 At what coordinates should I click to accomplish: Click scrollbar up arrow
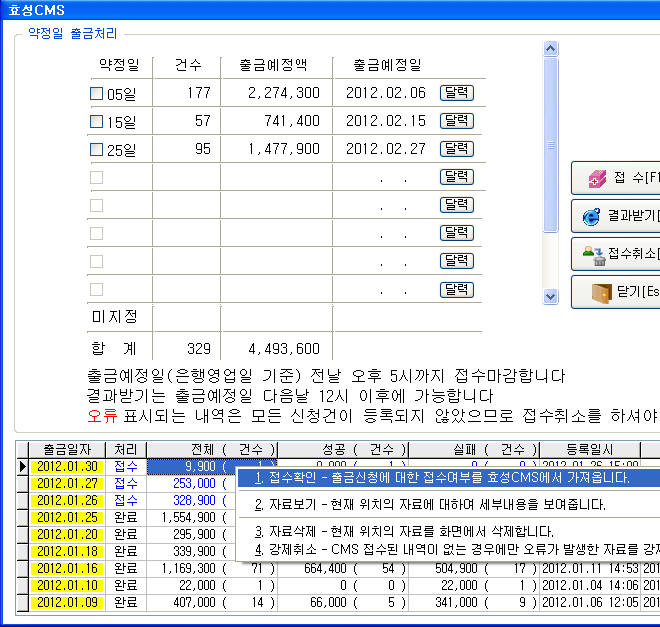551,49
